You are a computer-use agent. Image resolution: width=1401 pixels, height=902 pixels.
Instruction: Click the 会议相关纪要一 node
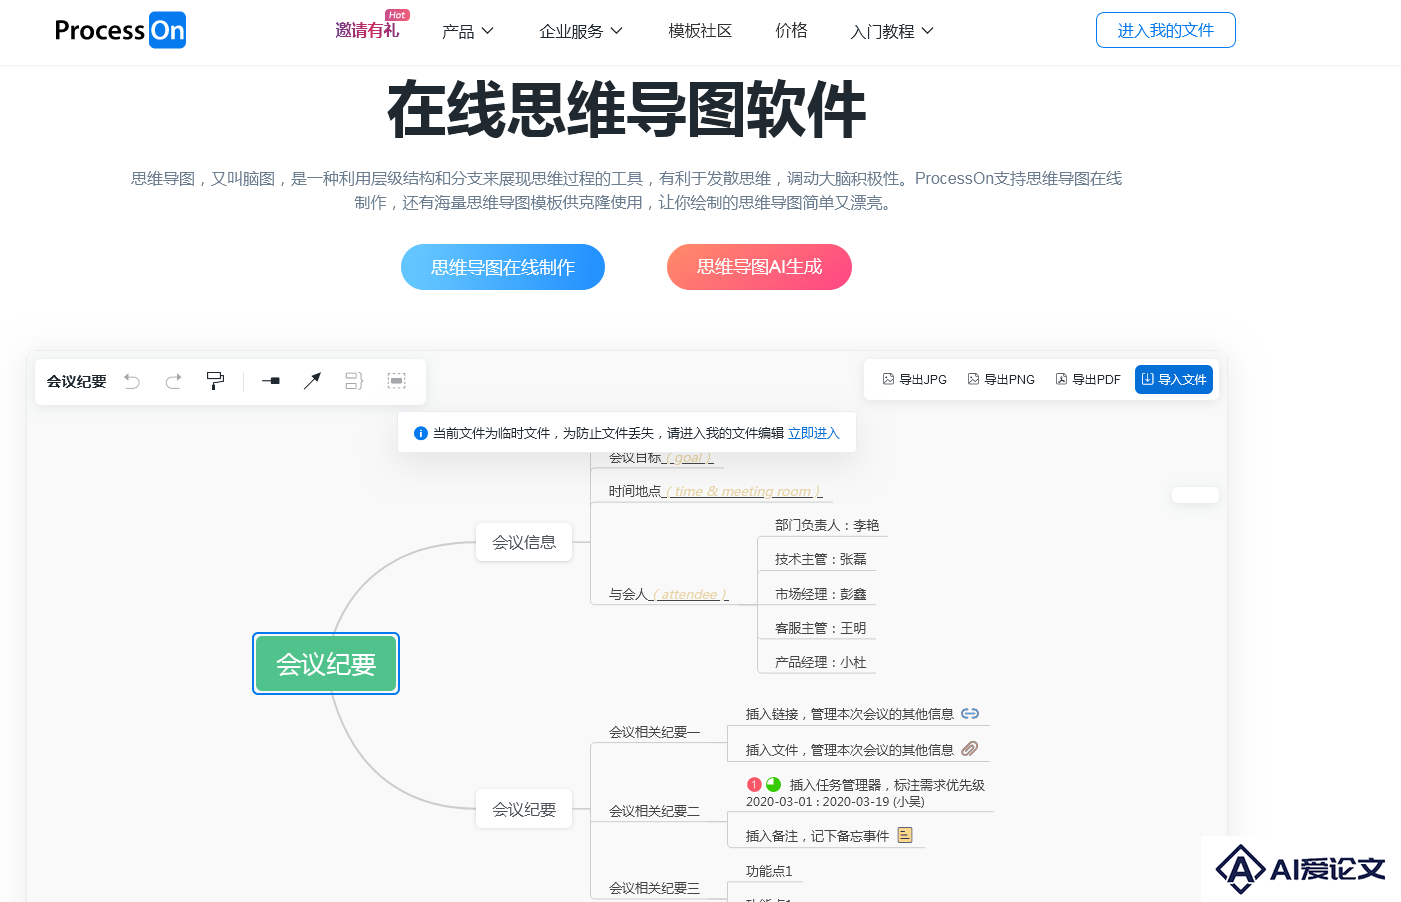pos(655,732)
